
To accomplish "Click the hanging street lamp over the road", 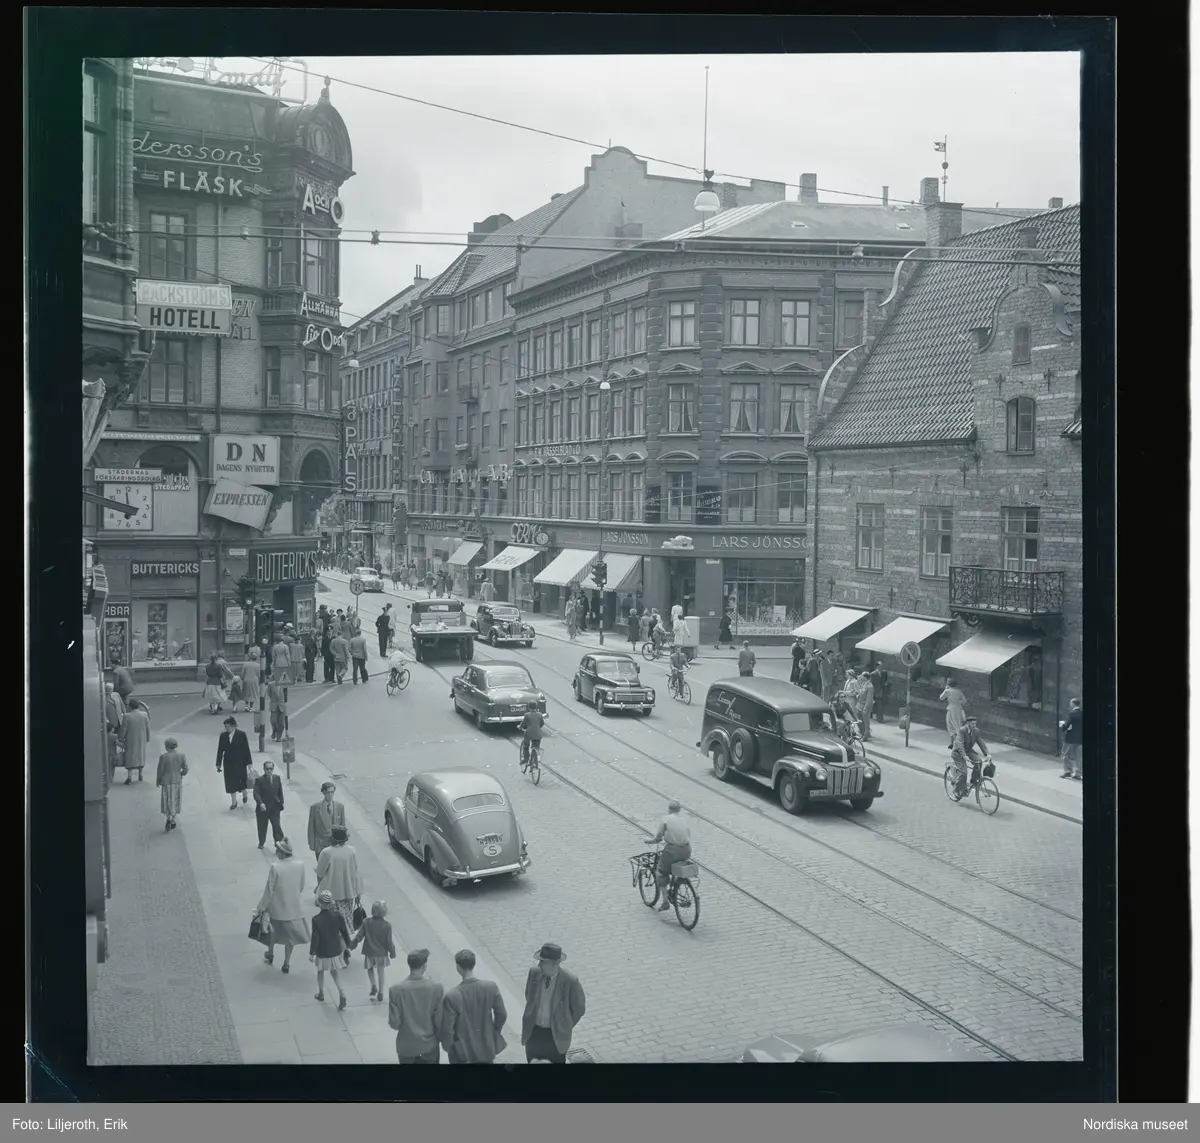I will [707, 200].
